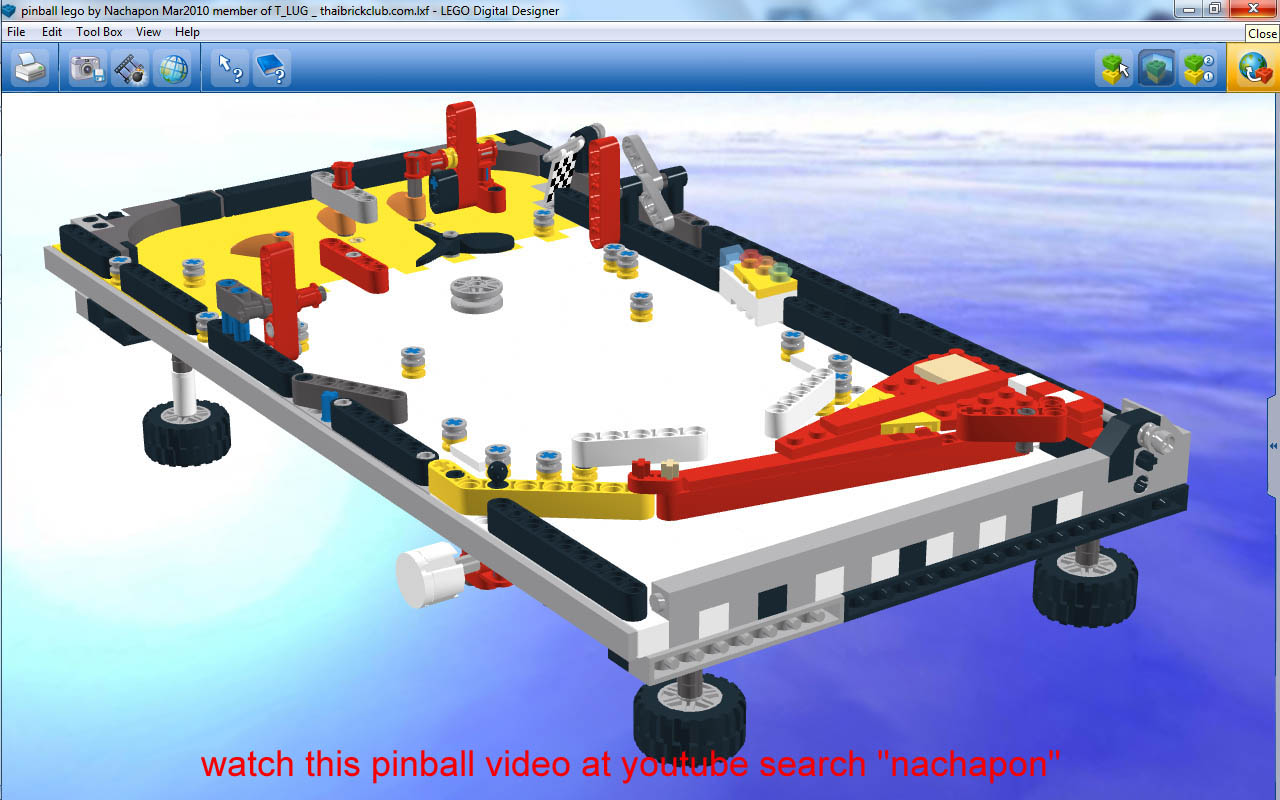Click the Print toolbar icon
The height and width of the screenshot is (800, 1280).
pos(30,68)
